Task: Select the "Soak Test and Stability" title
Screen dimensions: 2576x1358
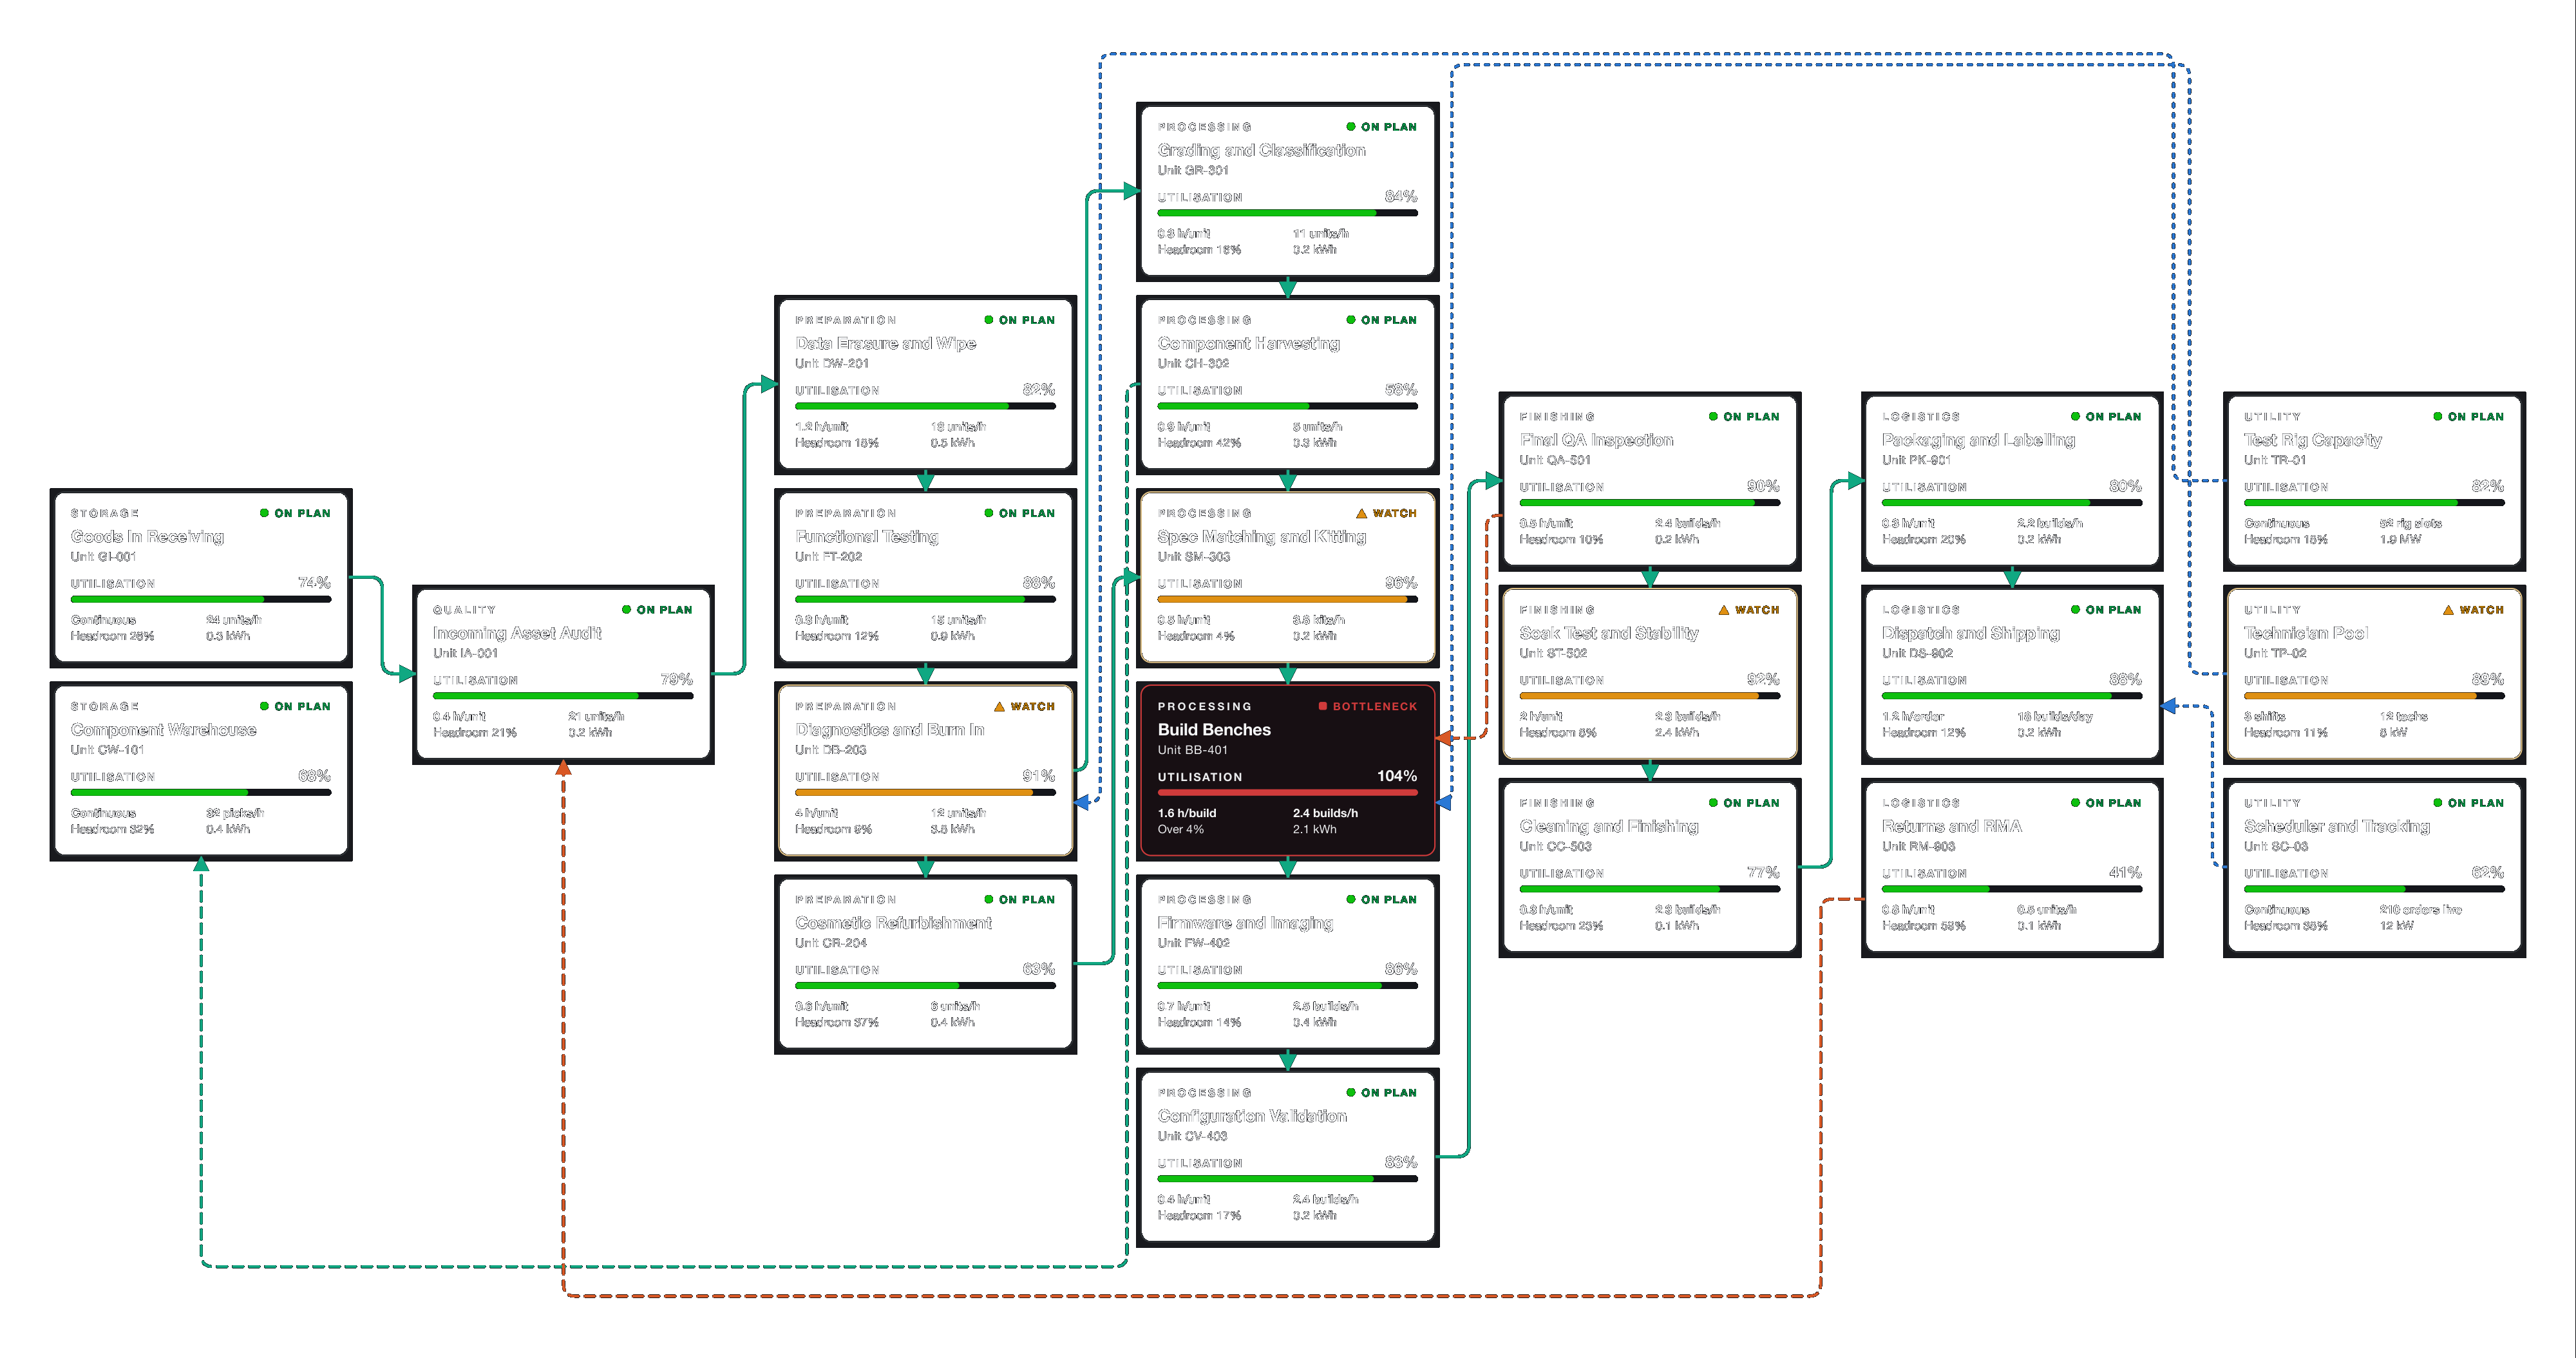Action: click(1609, 633)
